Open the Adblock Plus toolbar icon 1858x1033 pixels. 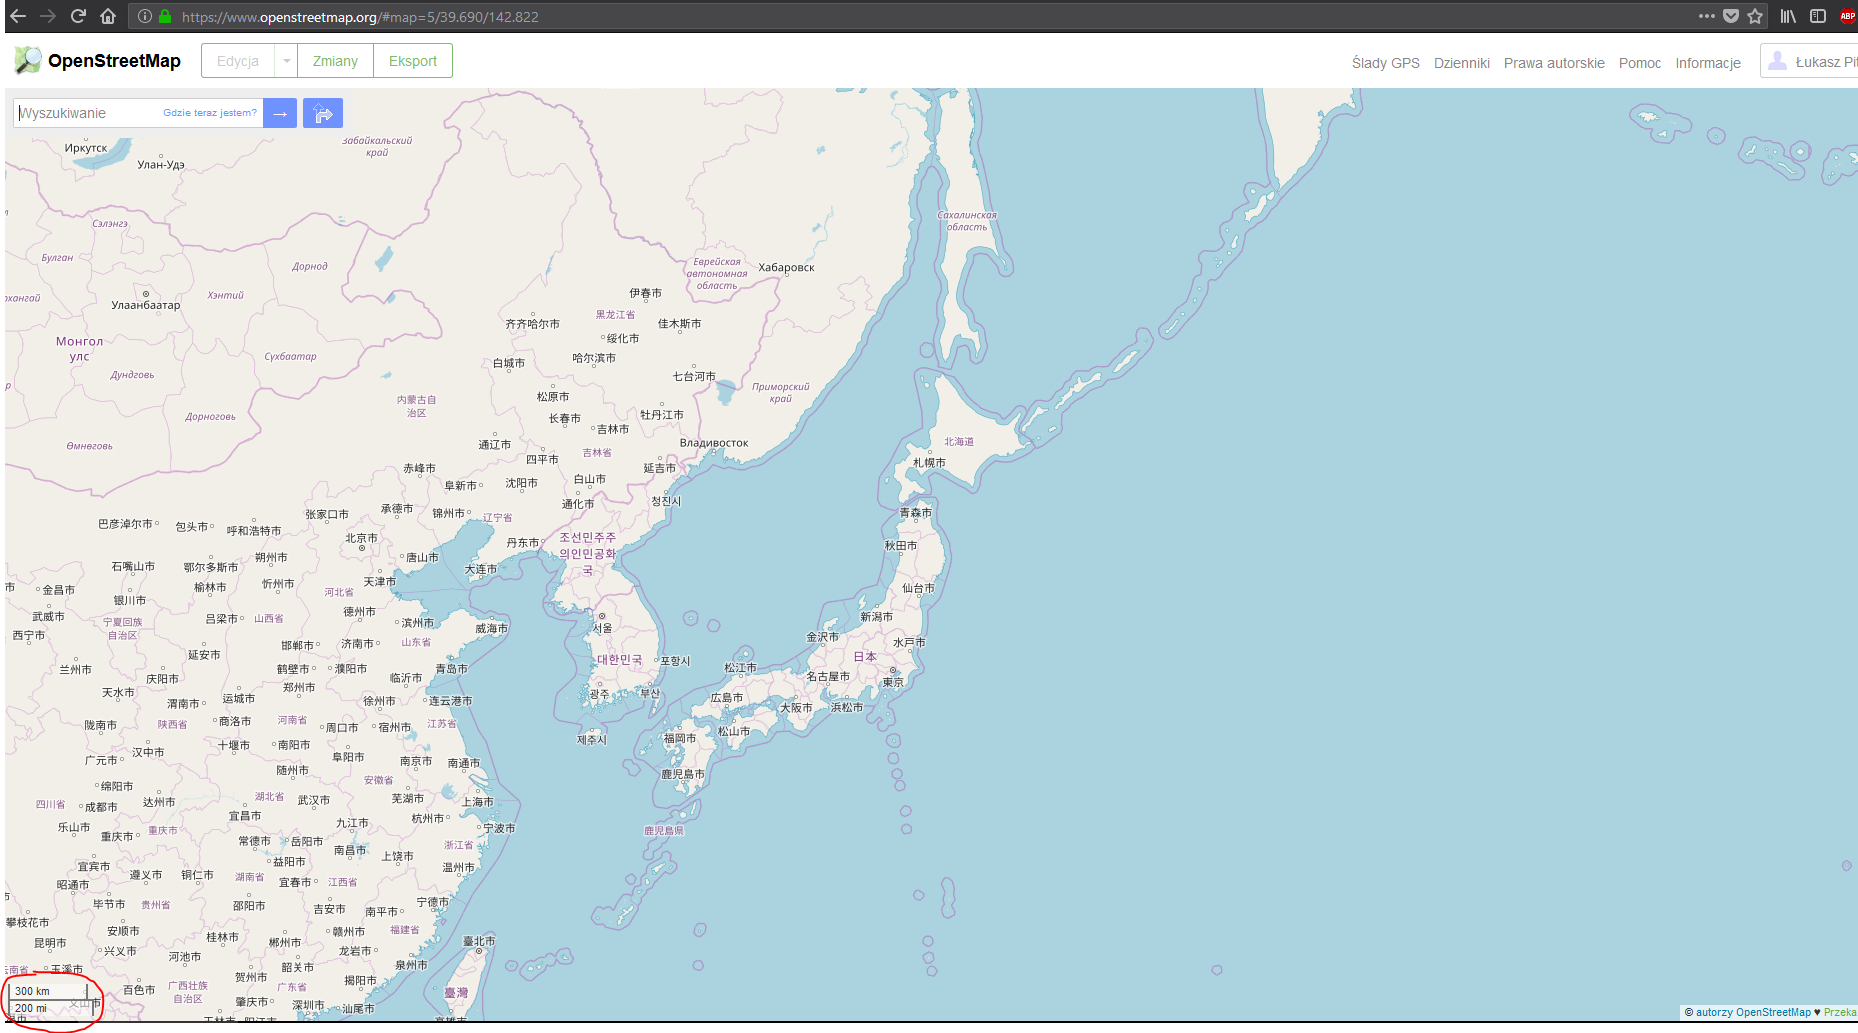tap(1847, 15)
